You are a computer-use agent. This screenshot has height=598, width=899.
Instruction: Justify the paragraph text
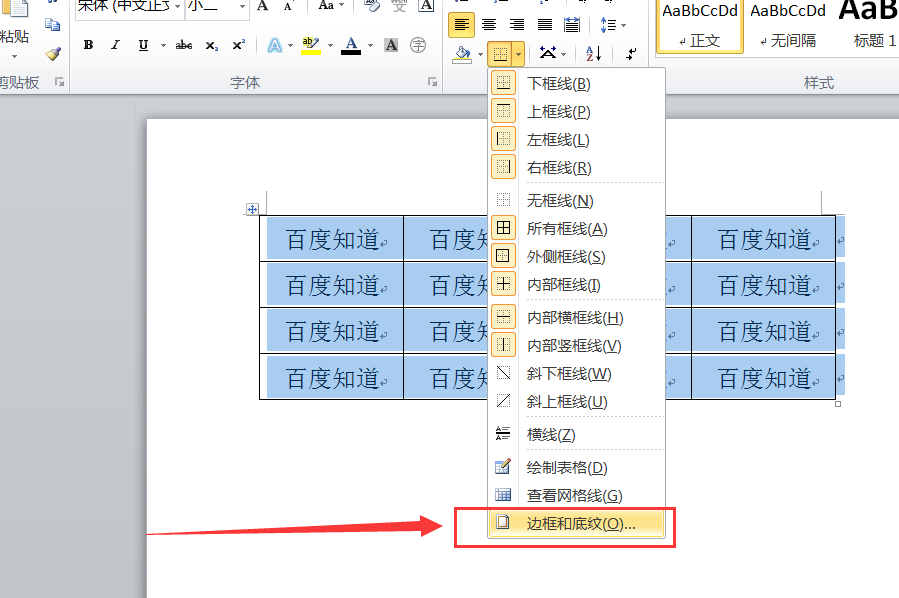[545, 25]
